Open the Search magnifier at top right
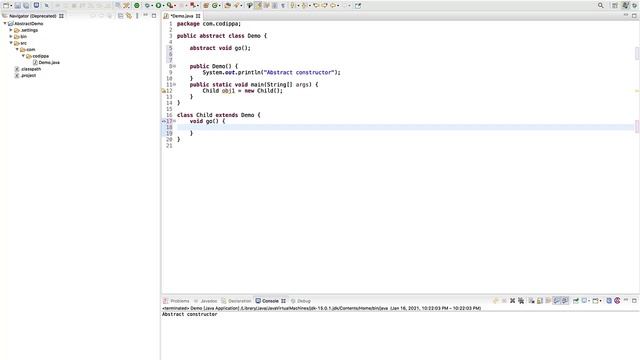This screenshot has height=360, width=640. (600, 5)
